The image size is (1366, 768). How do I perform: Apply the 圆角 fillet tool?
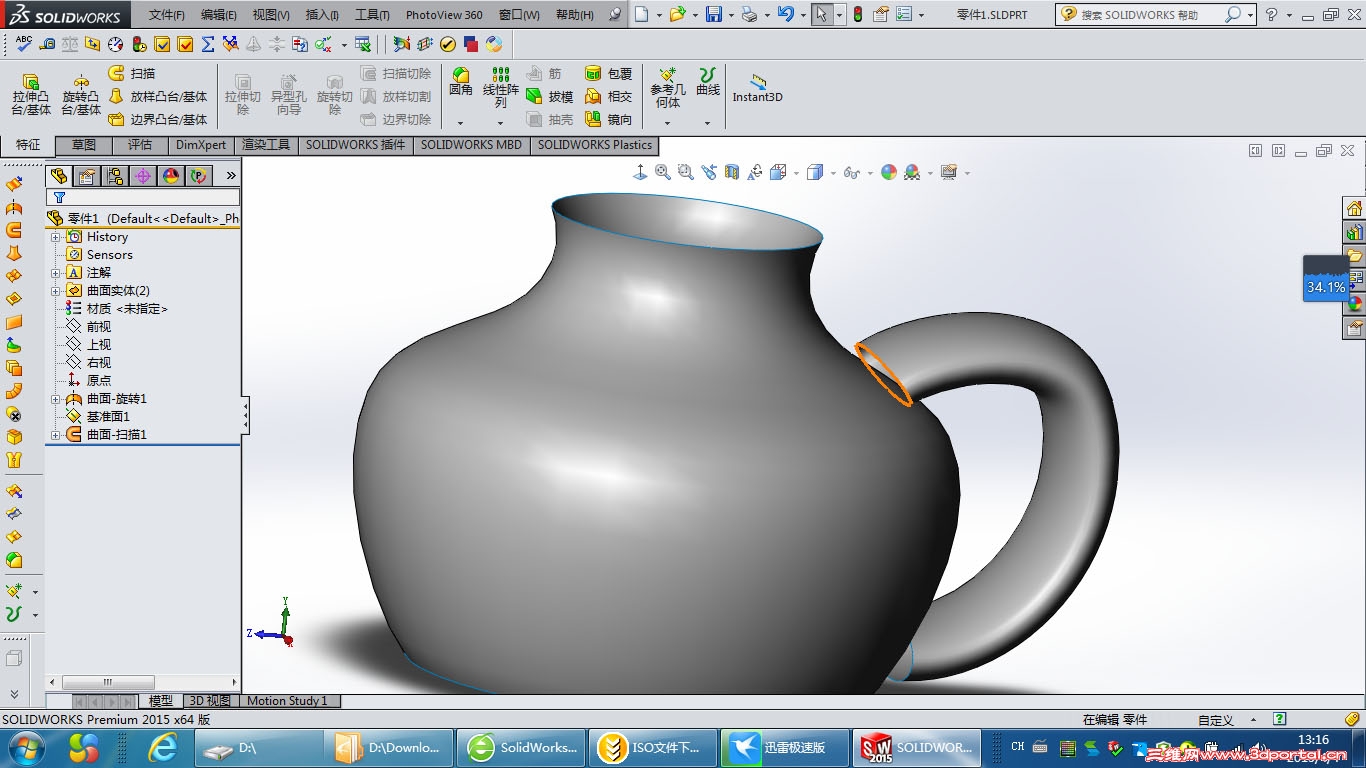461,82
